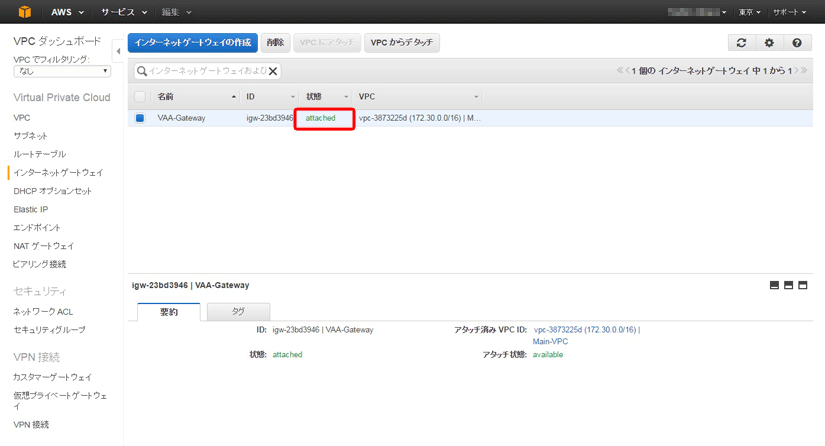This screenshot has width=825, height=446.
Task: Switch to the タグ tab
Action: 238,311
